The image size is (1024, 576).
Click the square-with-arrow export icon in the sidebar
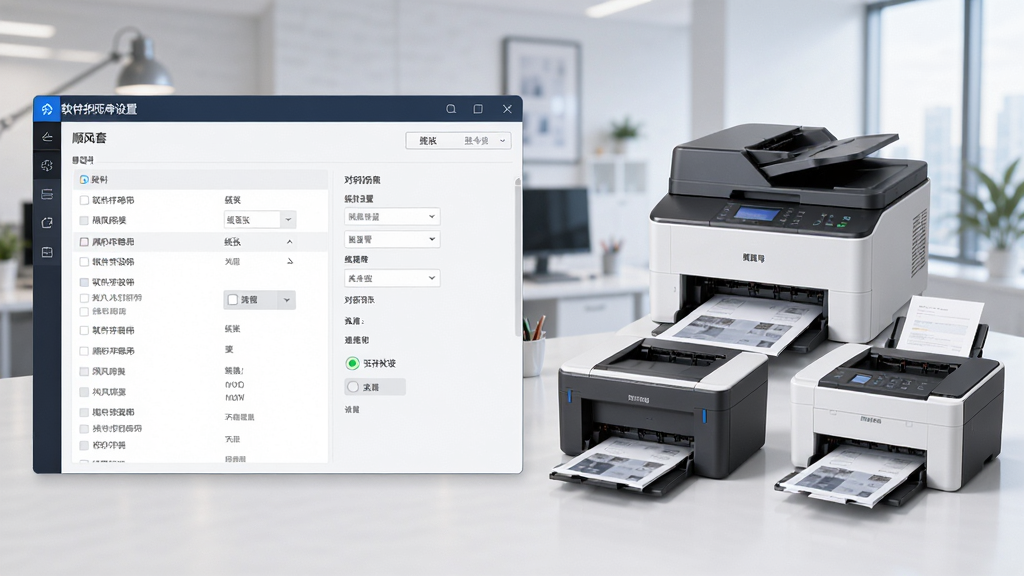tap(47, 223)
